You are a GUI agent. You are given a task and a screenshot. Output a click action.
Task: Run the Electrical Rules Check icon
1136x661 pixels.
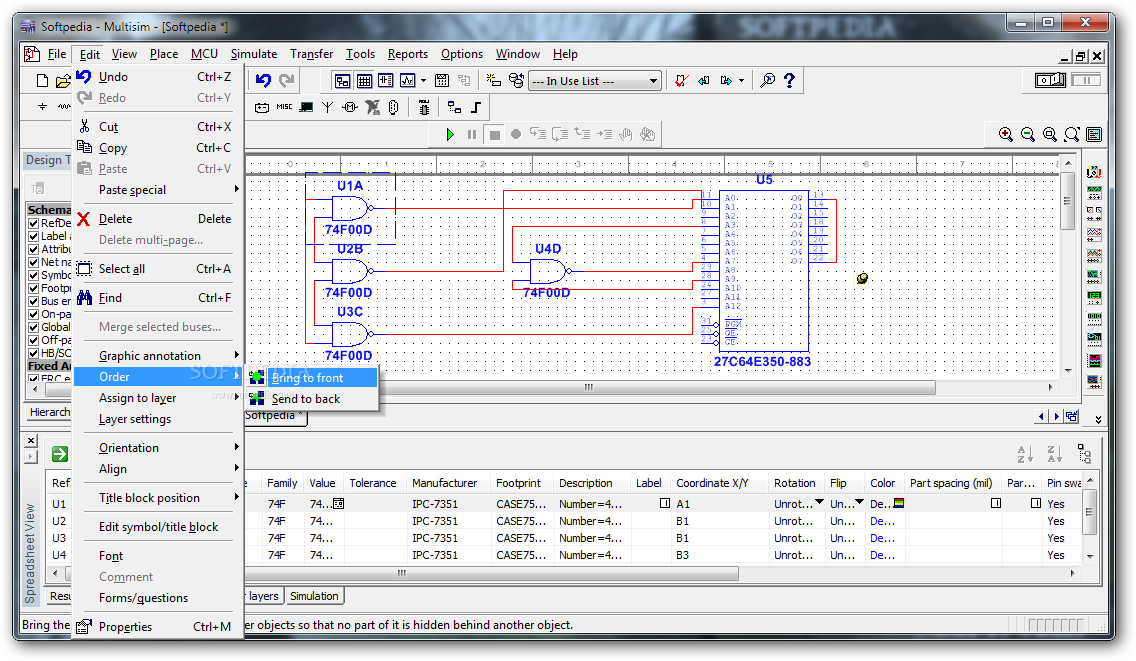[681, 80]
